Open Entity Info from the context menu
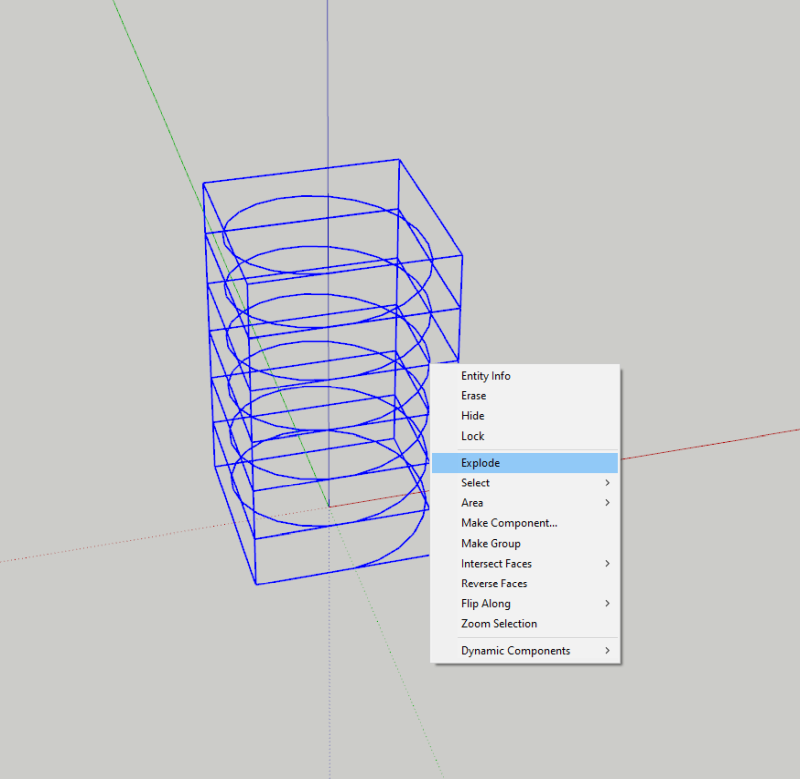Screen dimensions: 800x779 [x=486, y=376]
